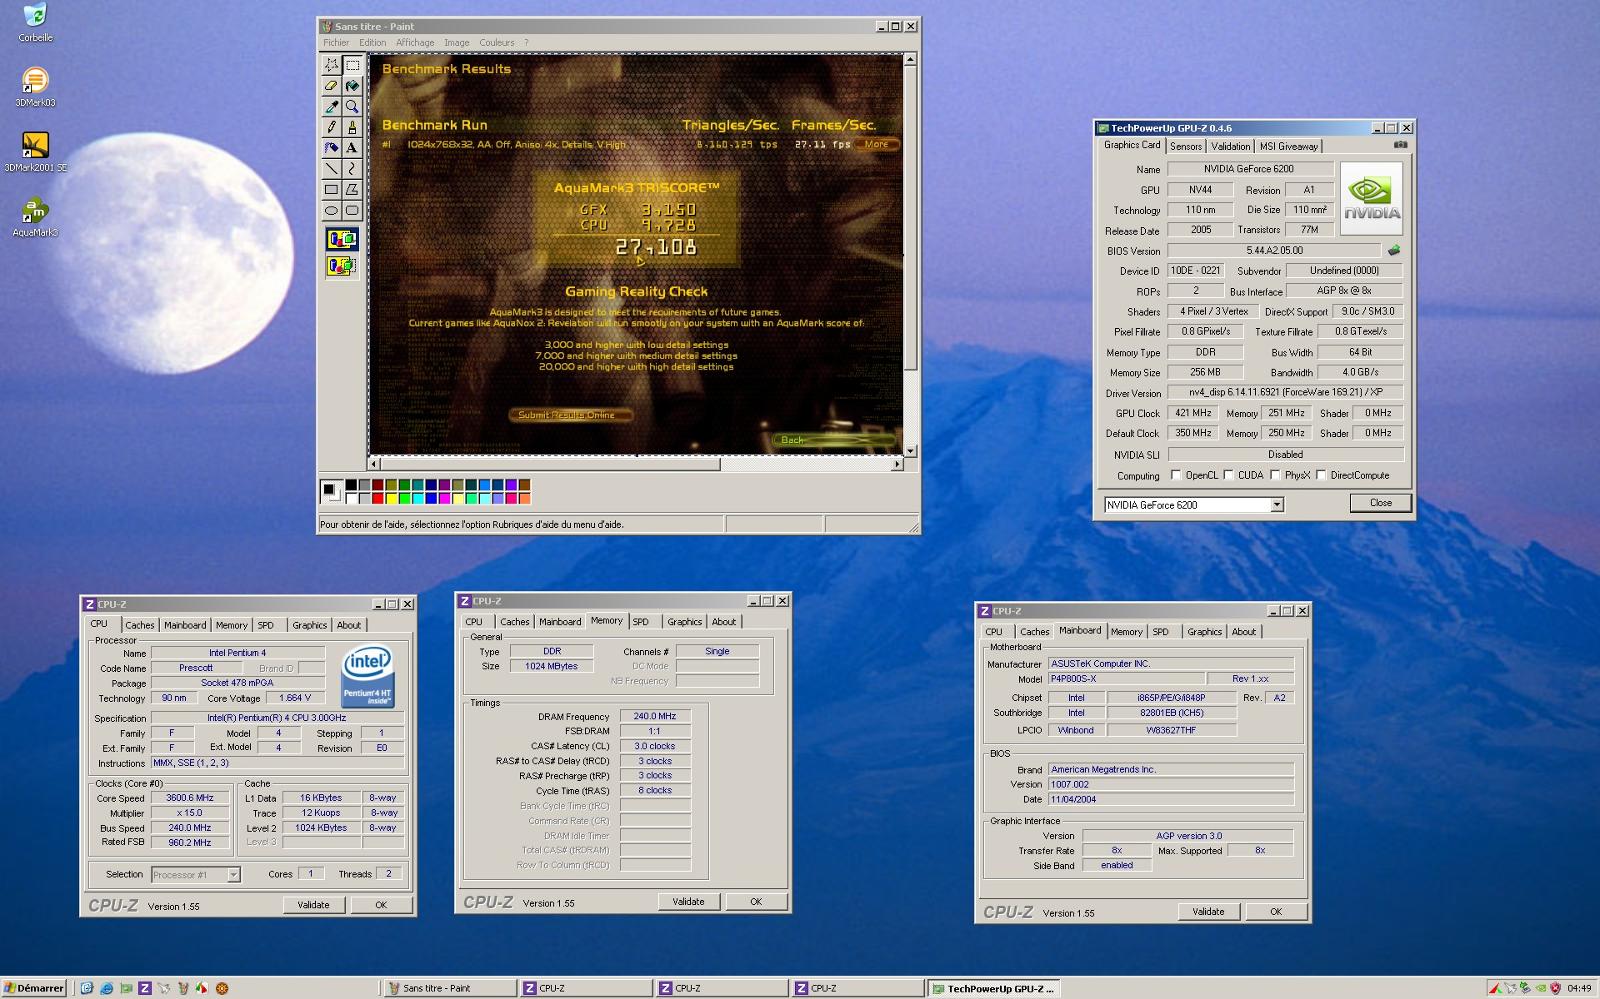Click OK in the CPU-Z Memory window

[x=756, y=902]
